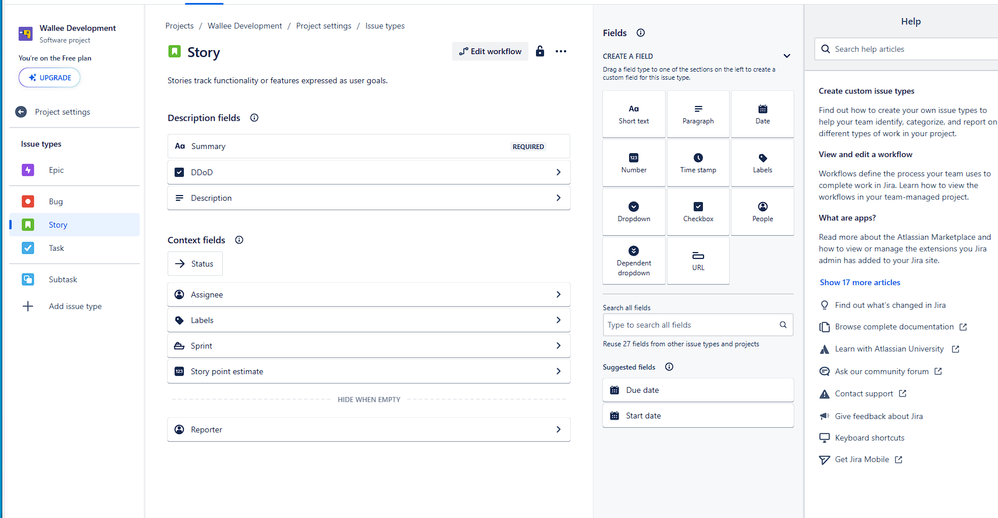The height and width of the screenshot is (518, 998).
Task: Select the Time stamp field type
Action: pos(698,163)
